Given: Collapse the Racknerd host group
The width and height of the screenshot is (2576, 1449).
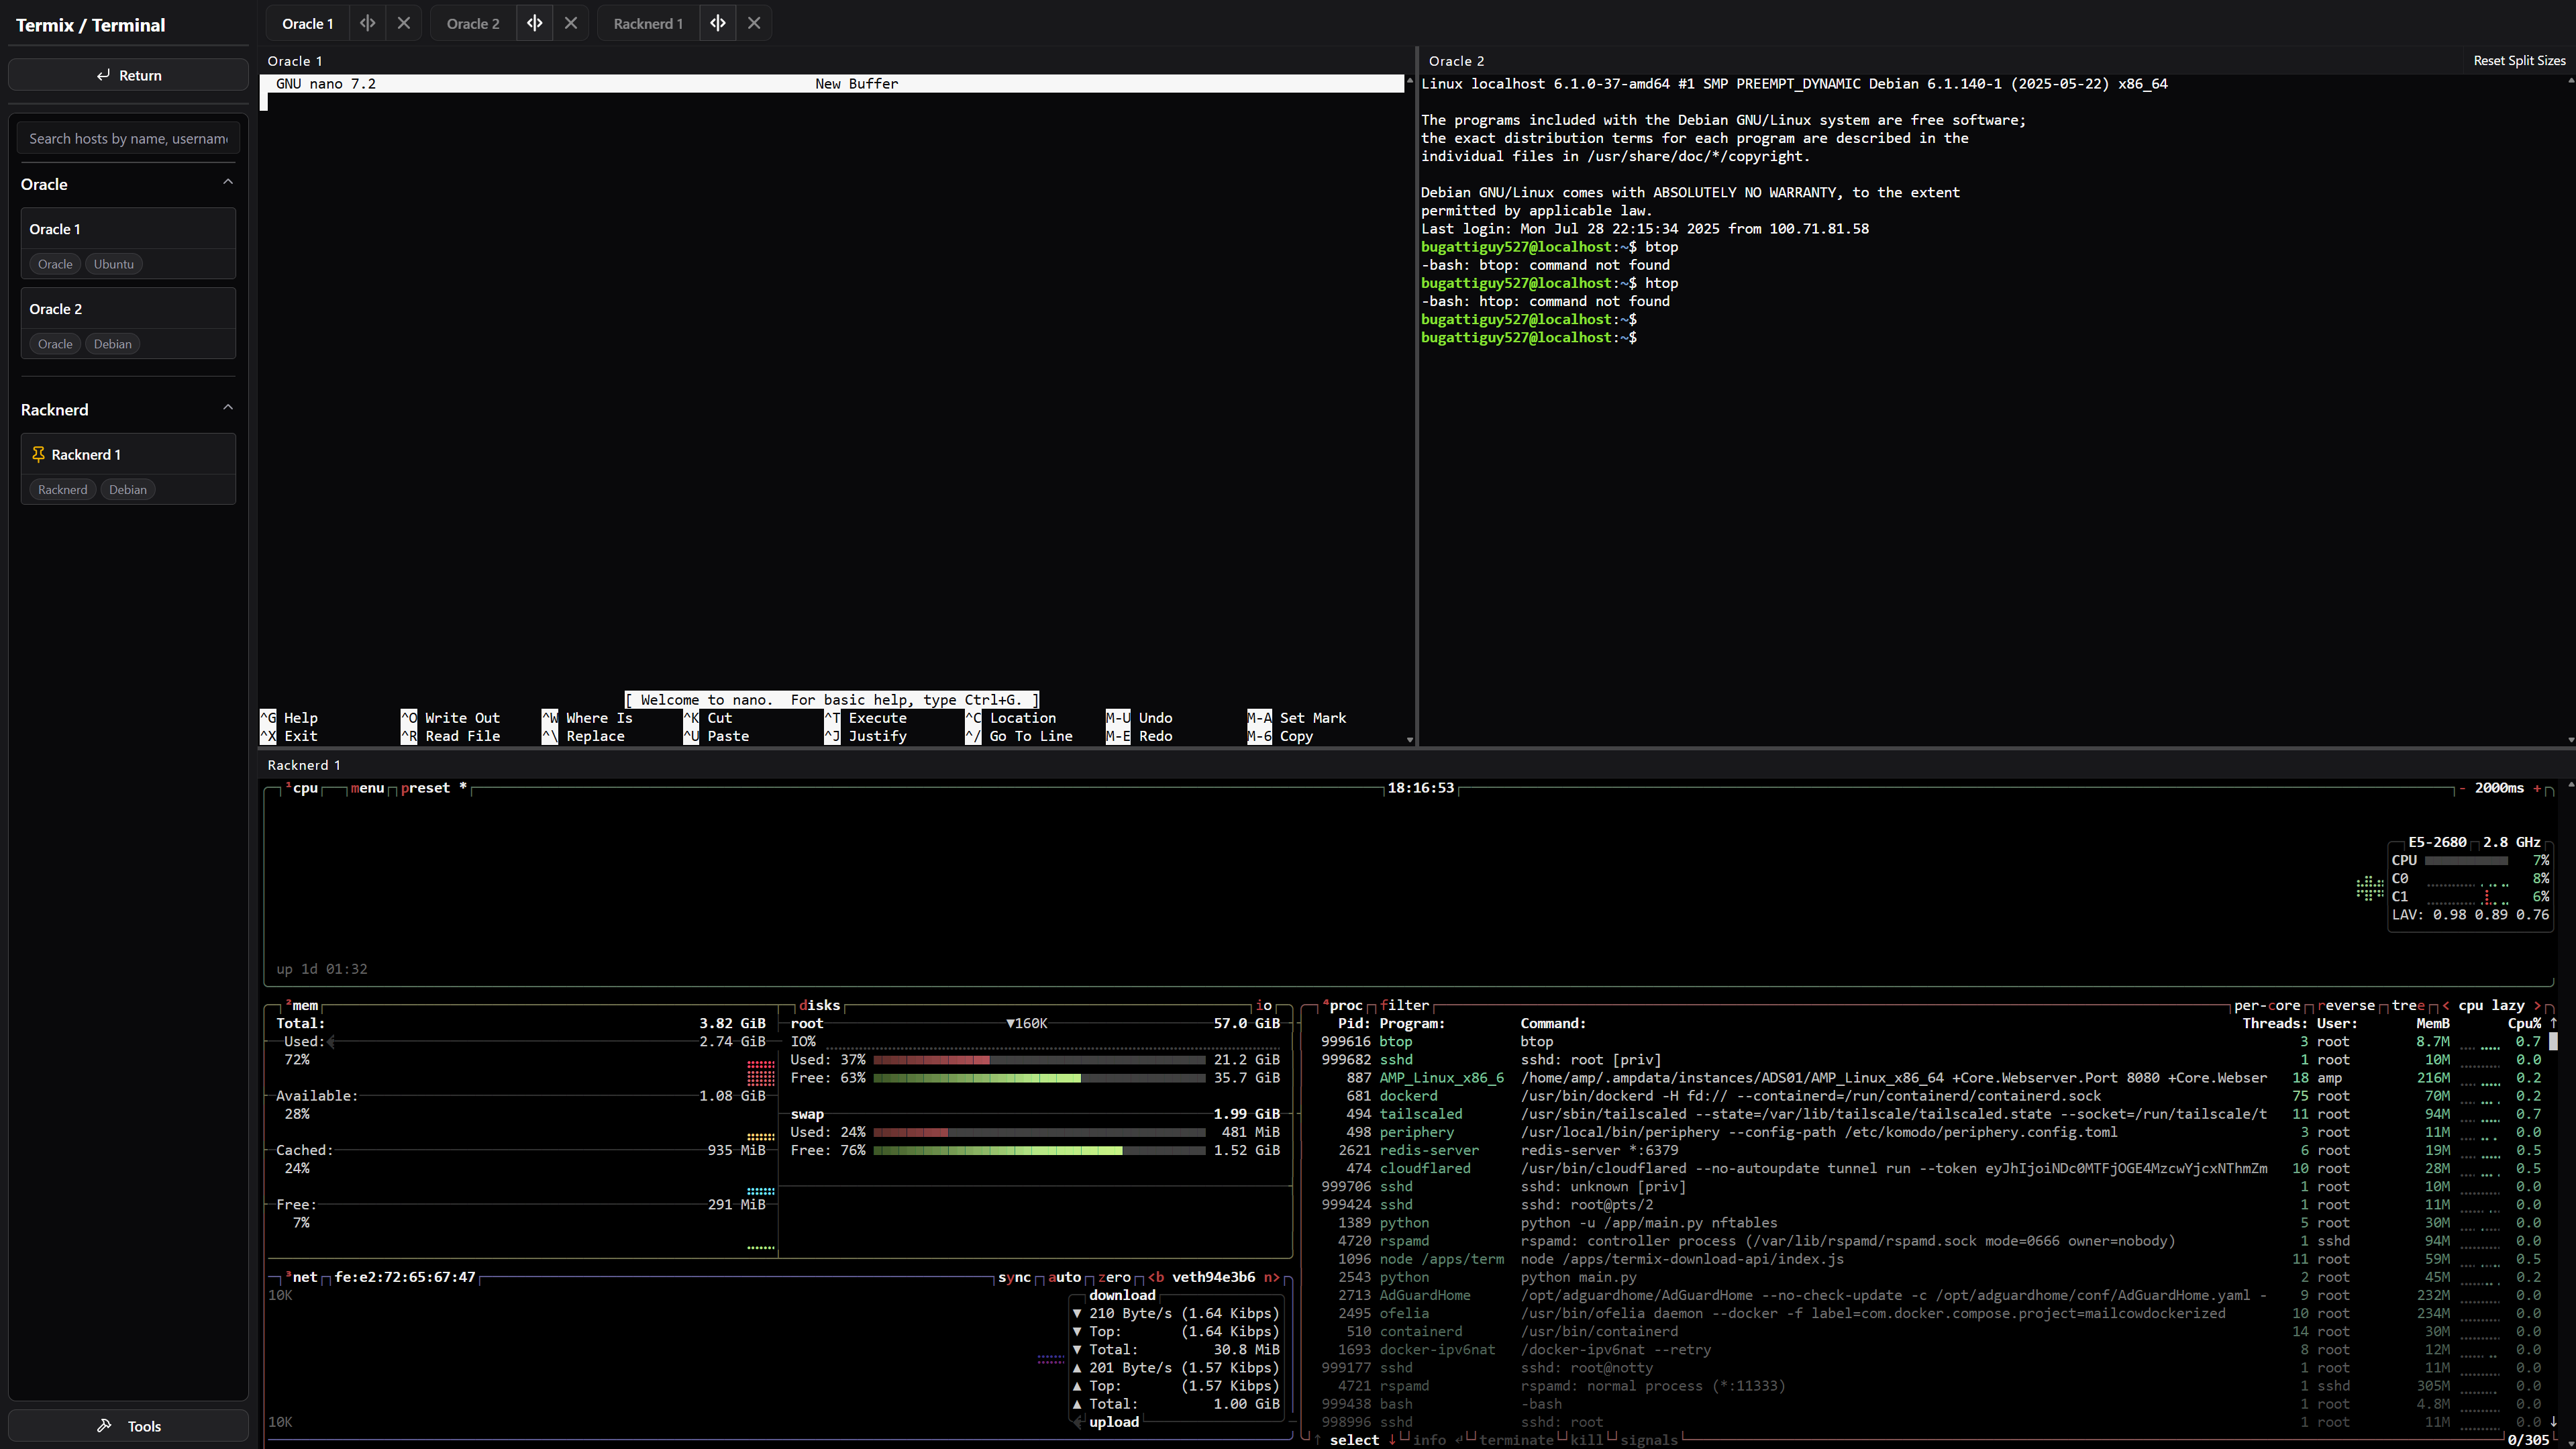Looking at the screenshot, I should point(227,408).
